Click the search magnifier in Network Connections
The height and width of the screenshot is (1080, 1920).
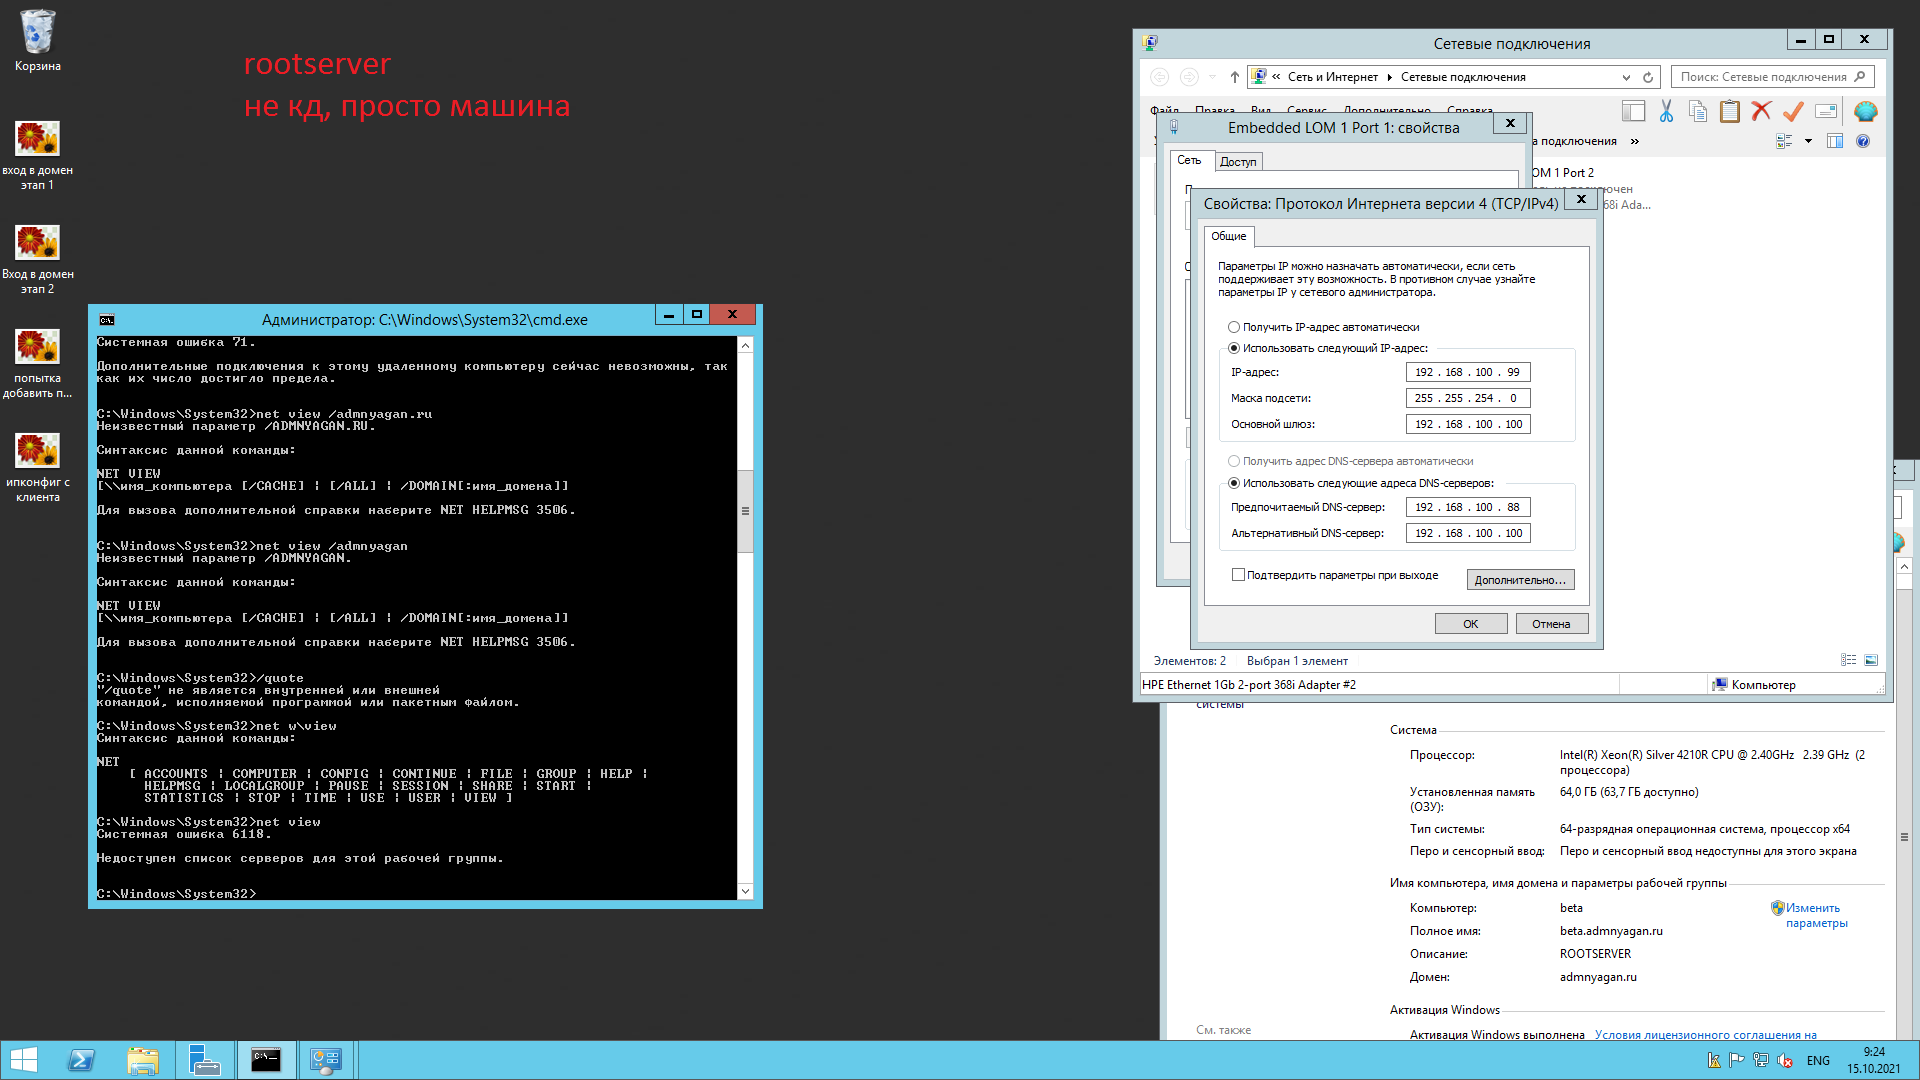pos(1860,77)
